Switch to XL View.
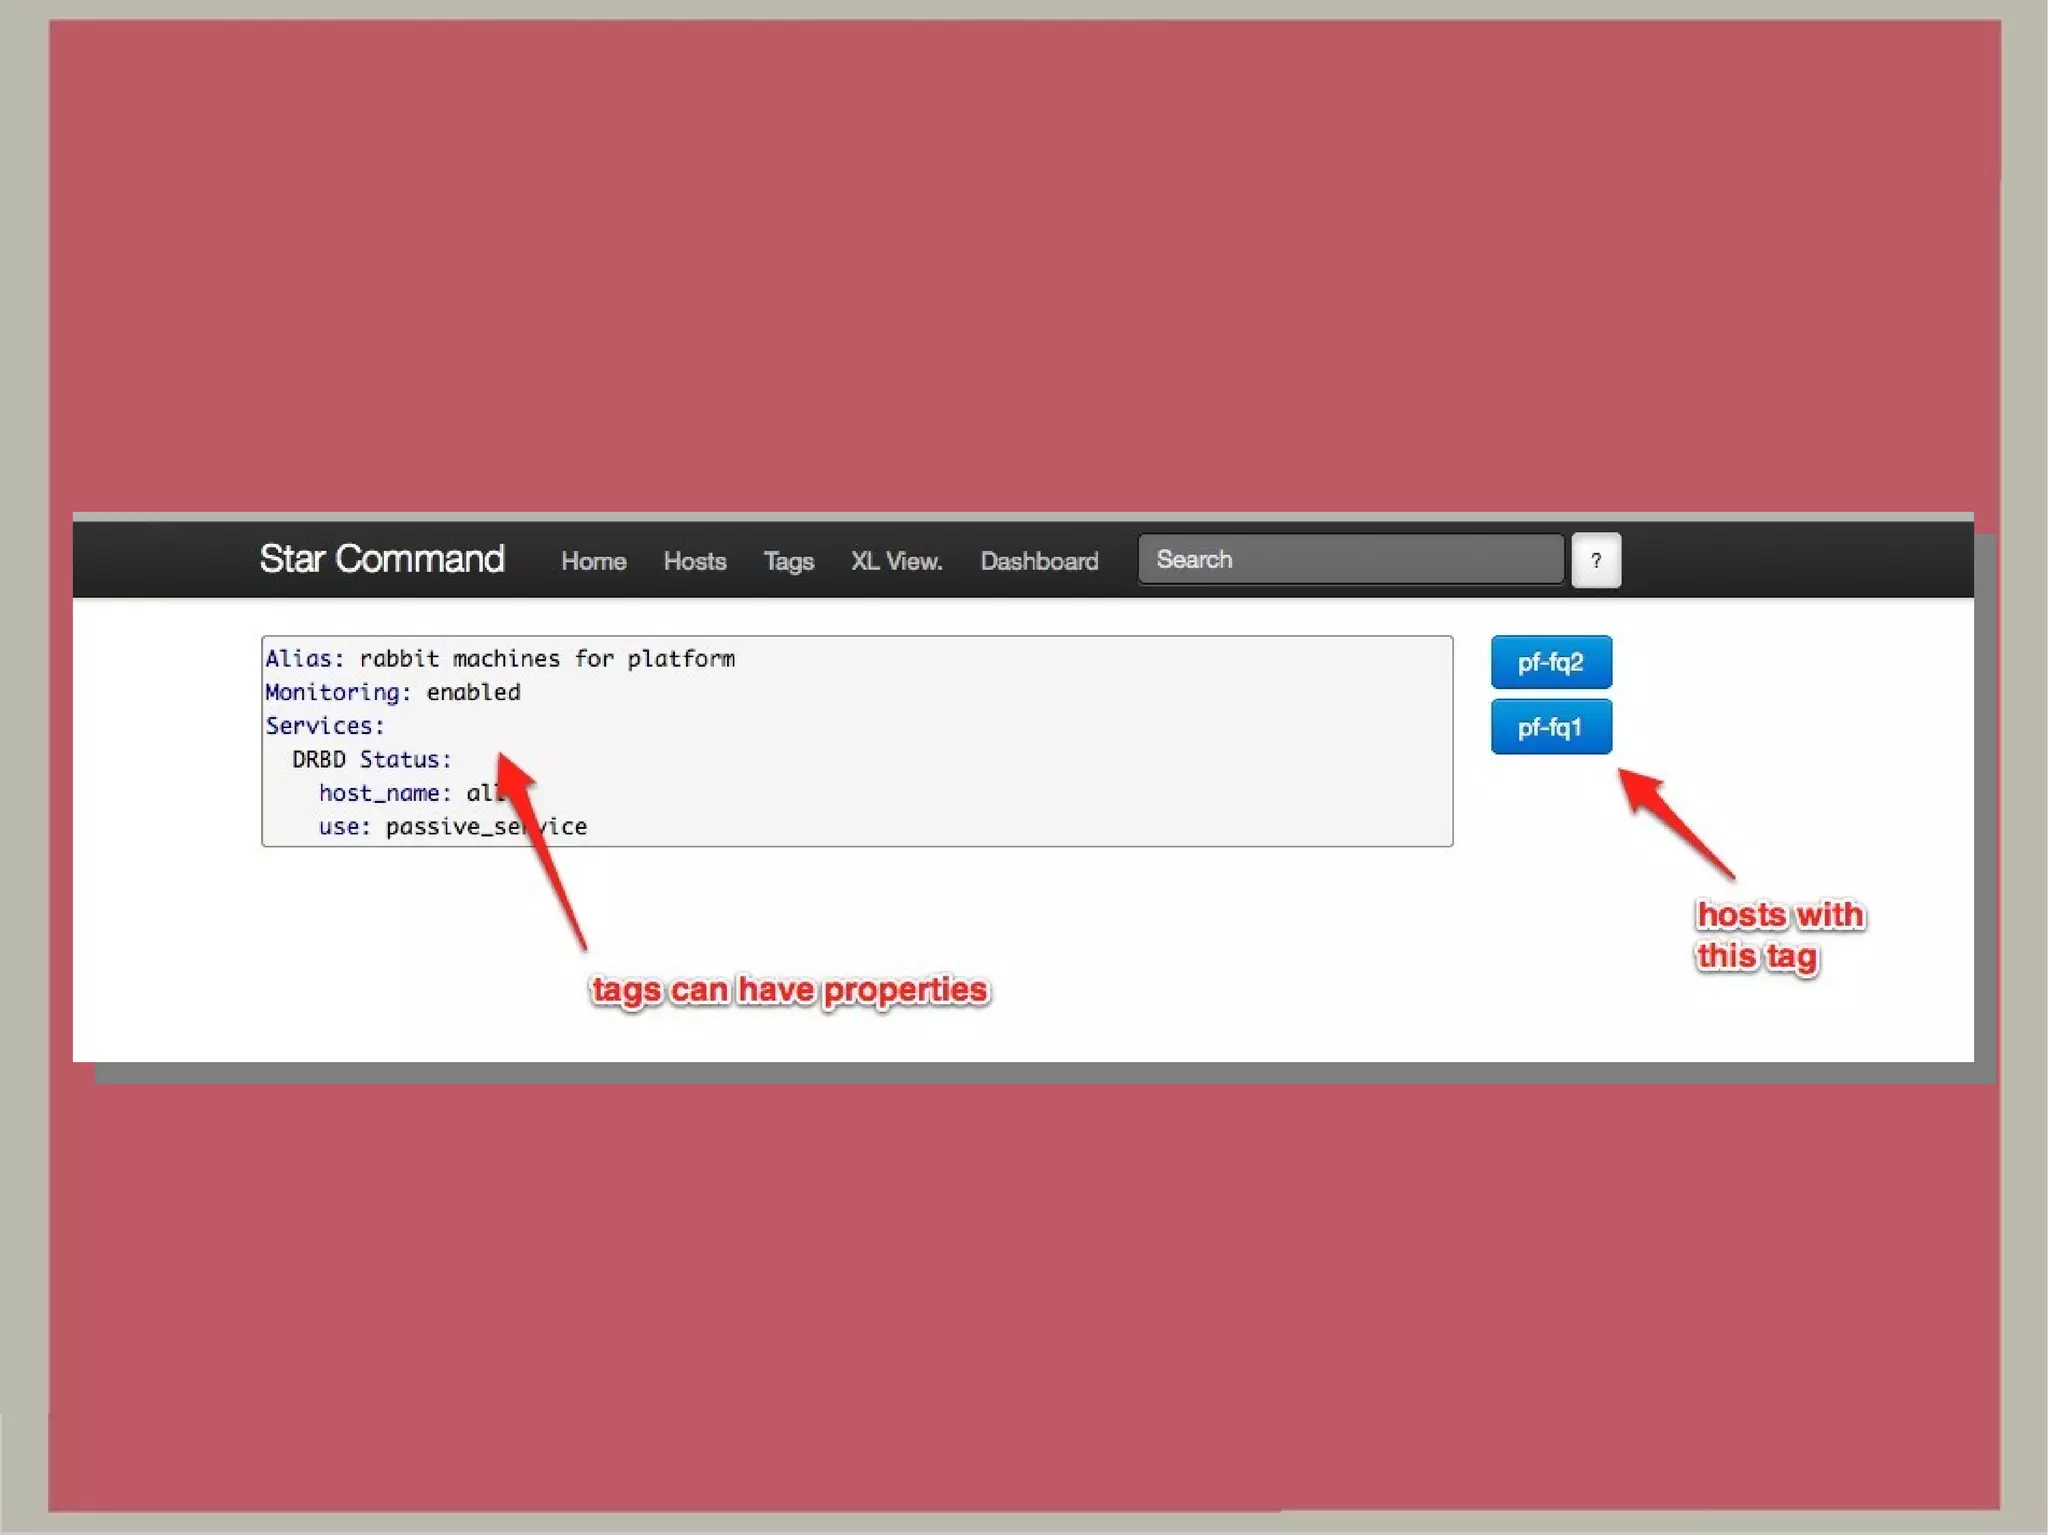Image resolution: width=2048 pixels, height=1535 pixels. [896, 561]
